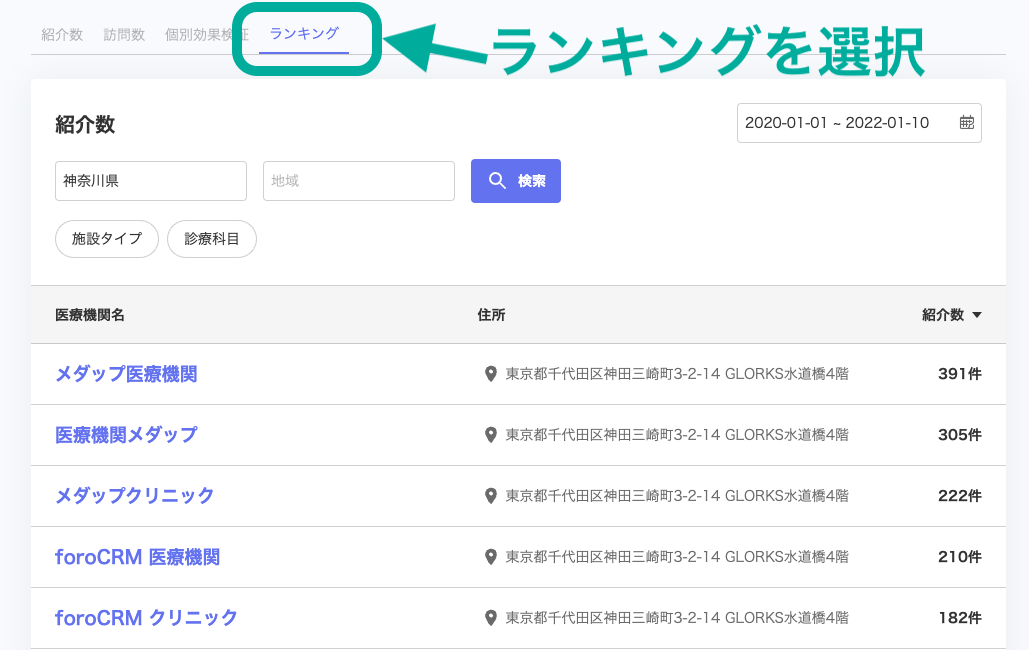Open the メダップクリニック link

pyautogui.click(x=135, y=496)
